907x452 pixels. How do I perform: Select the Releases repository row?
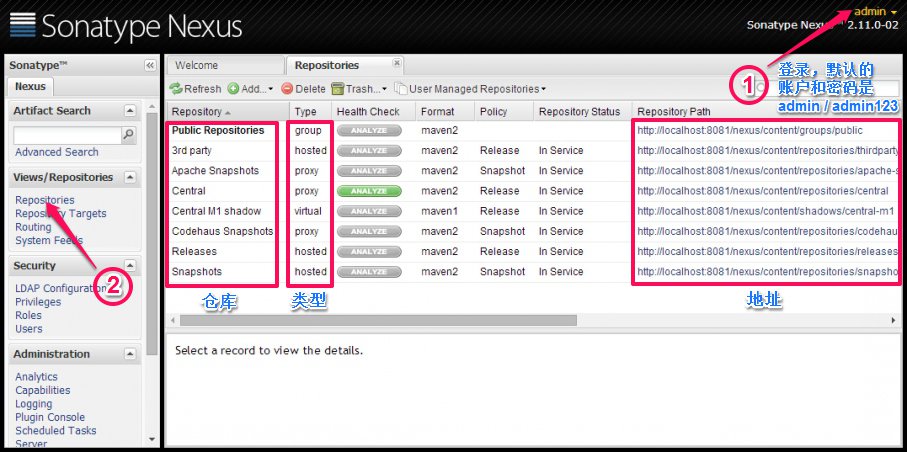(x=534, y=252)
